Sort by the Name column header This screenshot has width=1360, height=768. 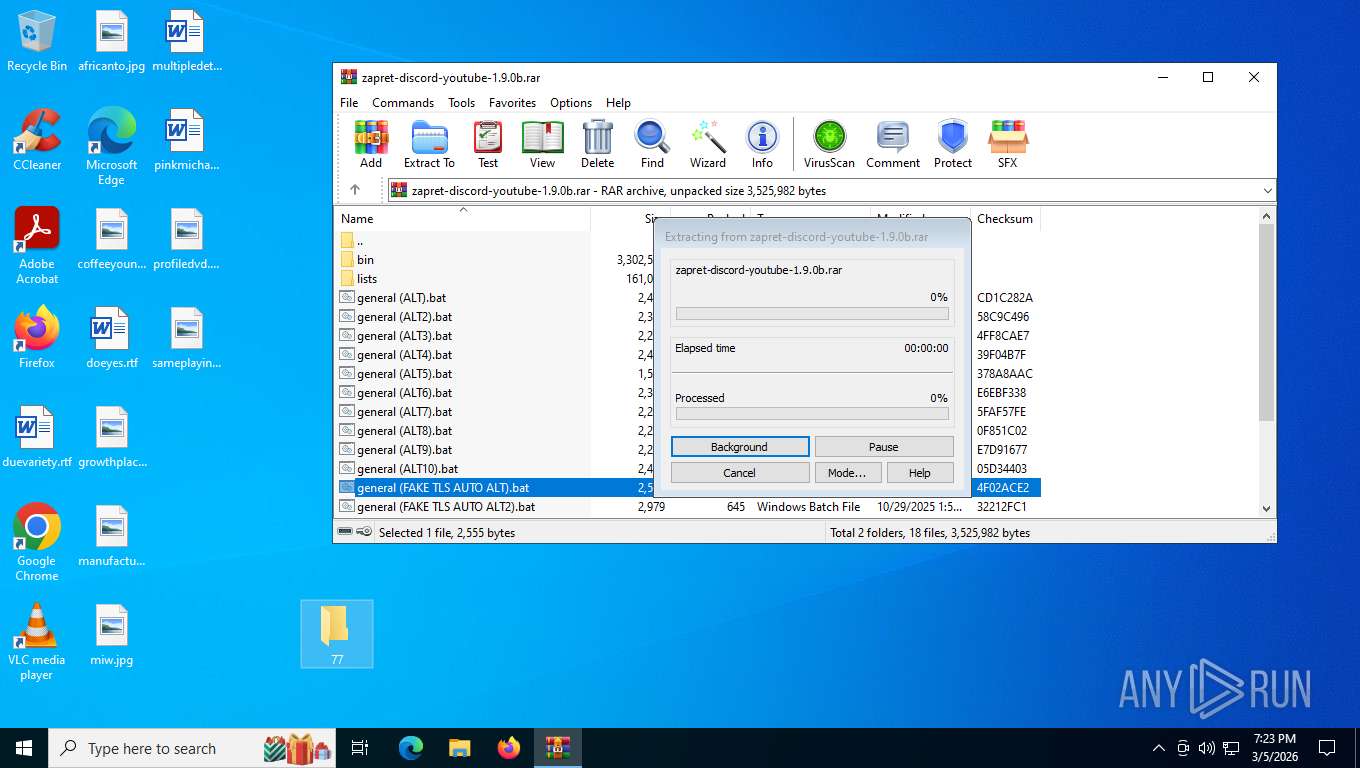[x=462, y=218]
